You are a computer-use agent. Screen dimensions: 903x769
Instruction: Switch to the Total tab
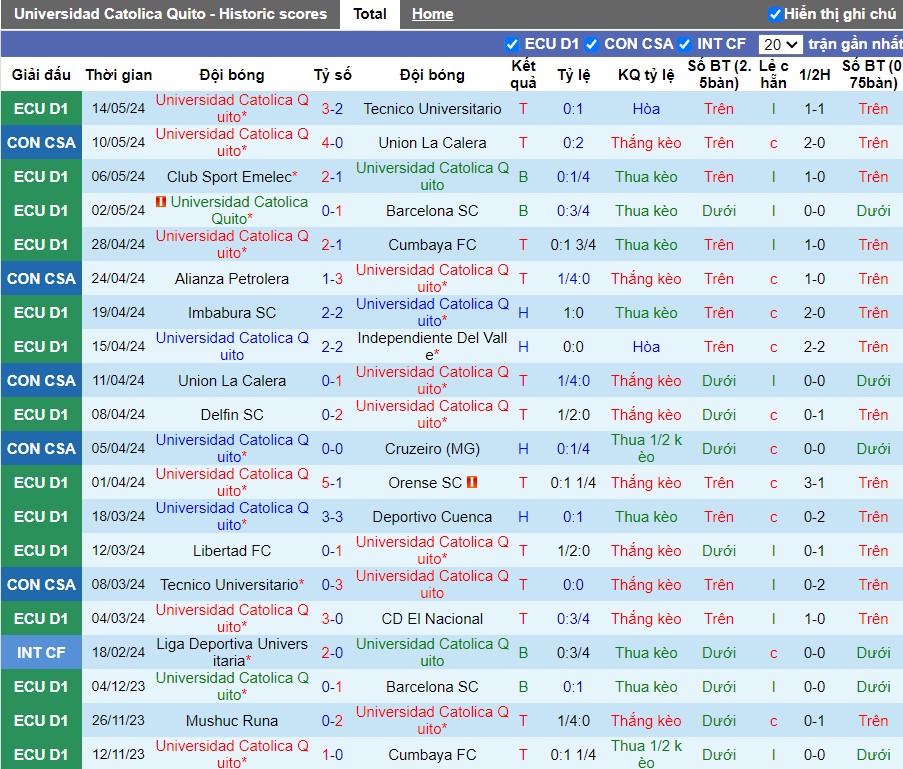tap(370, 14)
